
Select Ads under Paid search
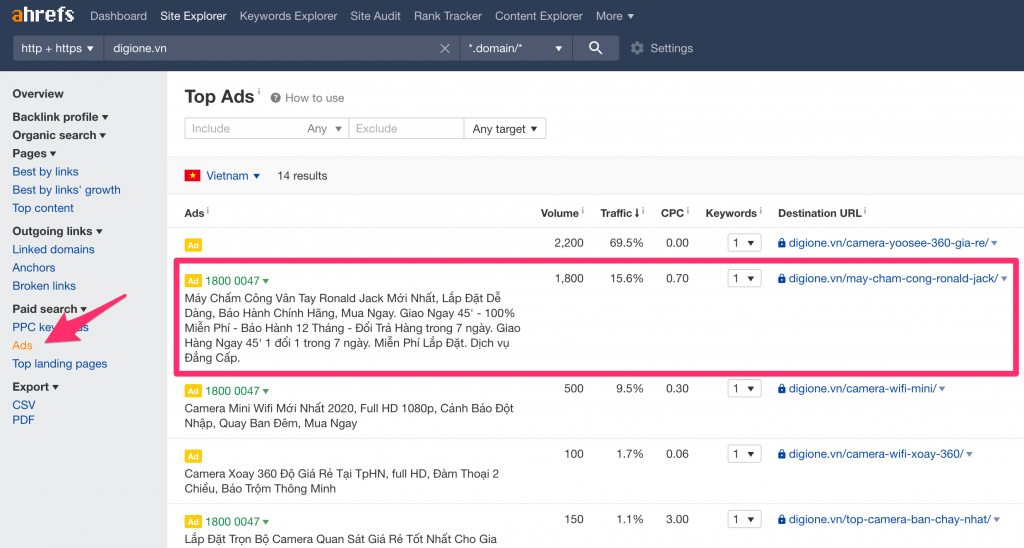tap(22, 346)
